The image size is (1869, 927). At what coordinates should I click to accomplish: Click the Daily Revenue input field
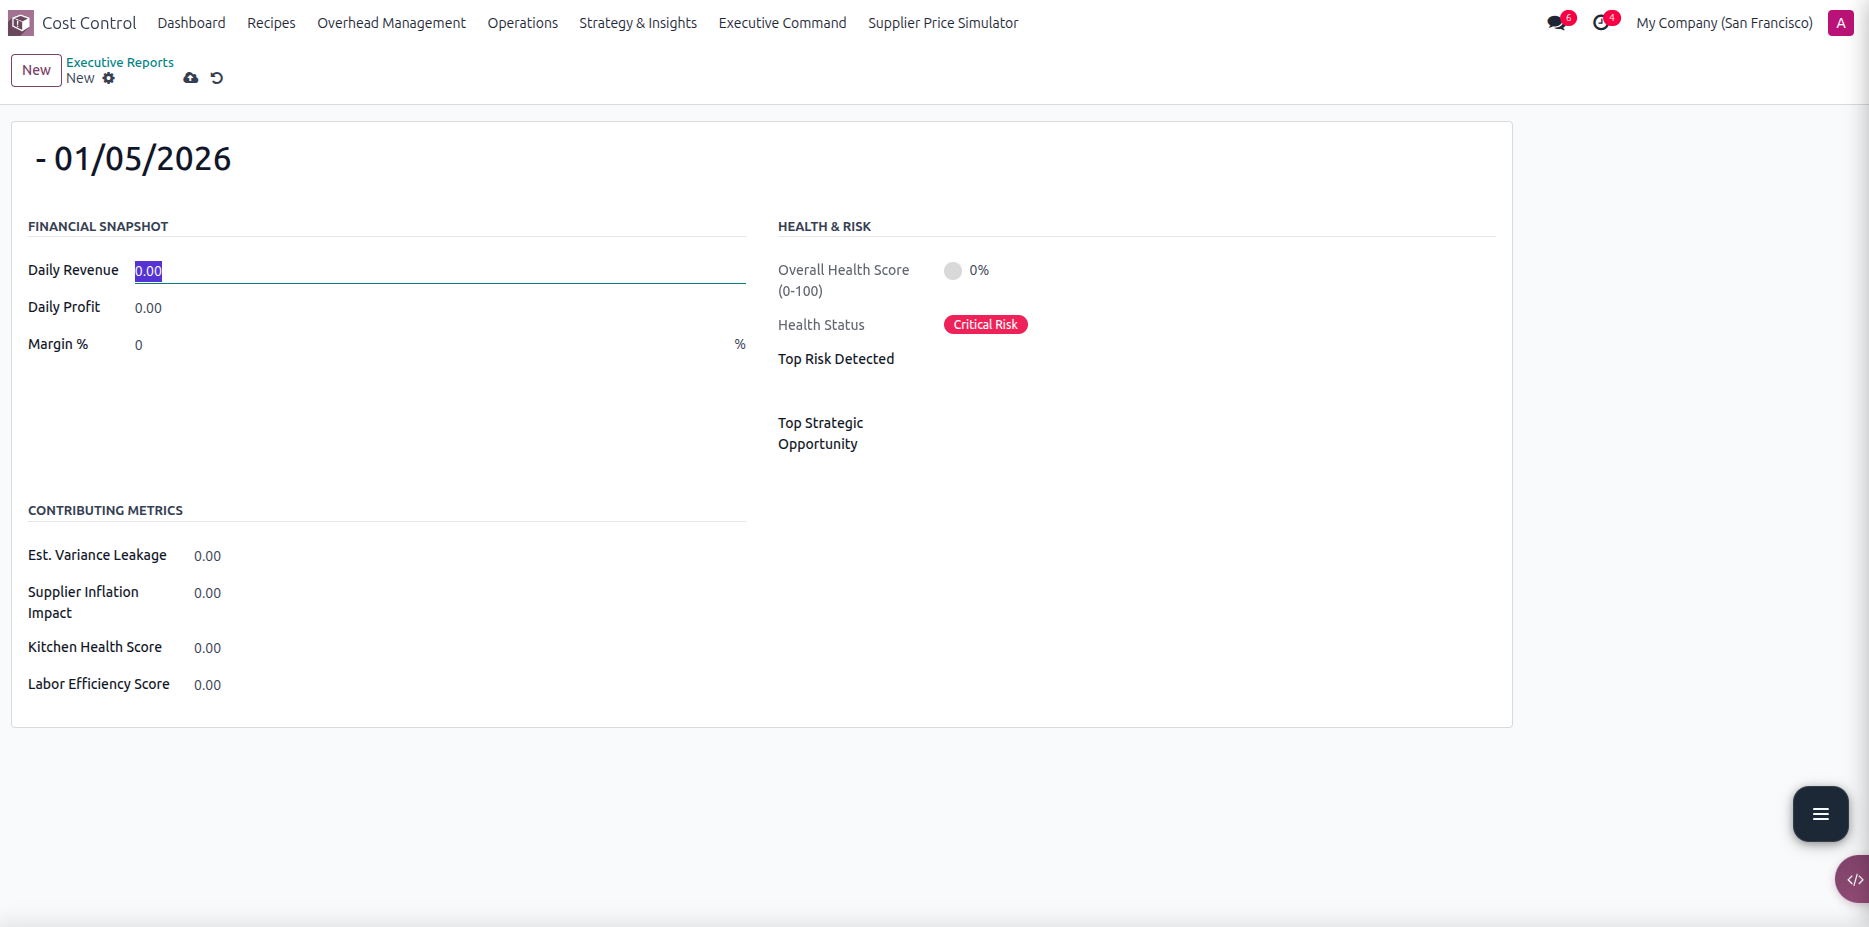click(x=440, y=271)
